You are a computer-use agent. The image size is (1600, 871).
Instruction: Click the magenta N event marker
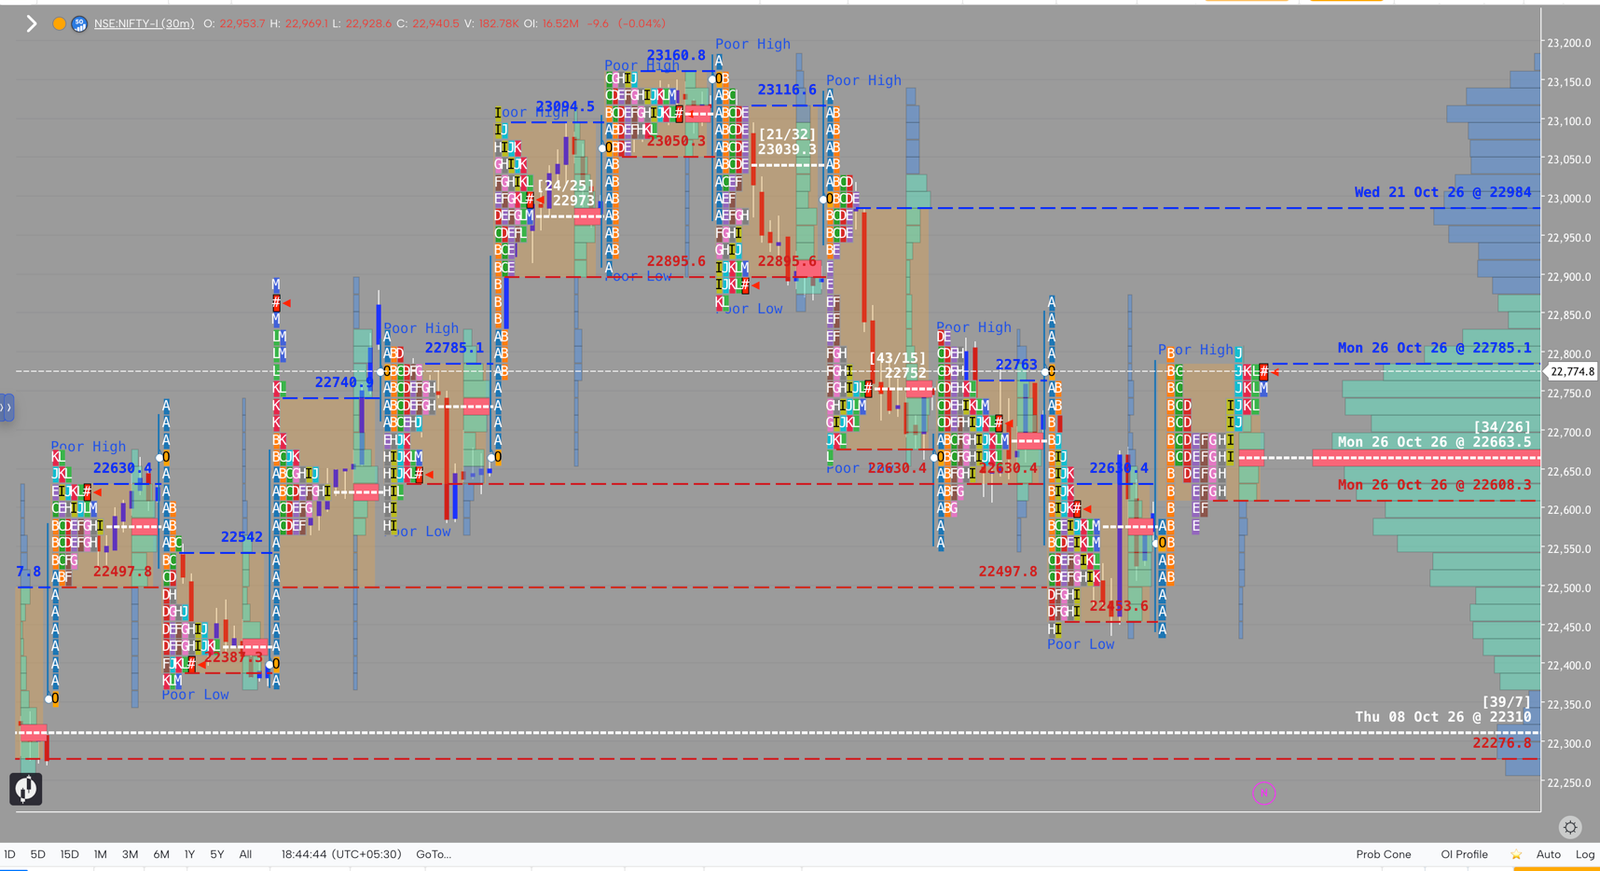click(1264, 793)
